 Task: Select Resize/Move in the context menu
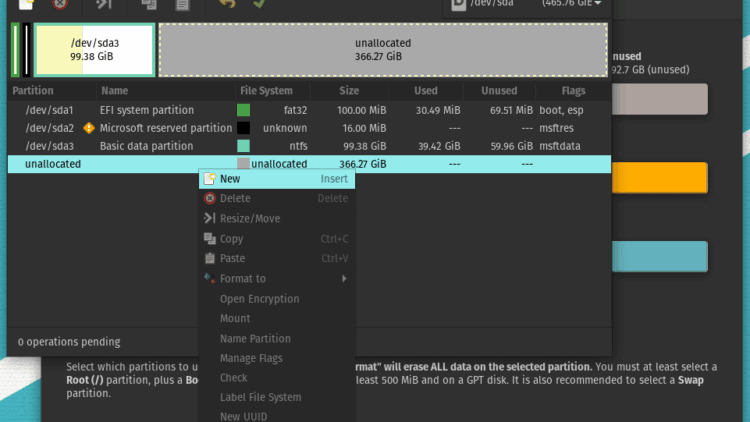tap(250, 219)
